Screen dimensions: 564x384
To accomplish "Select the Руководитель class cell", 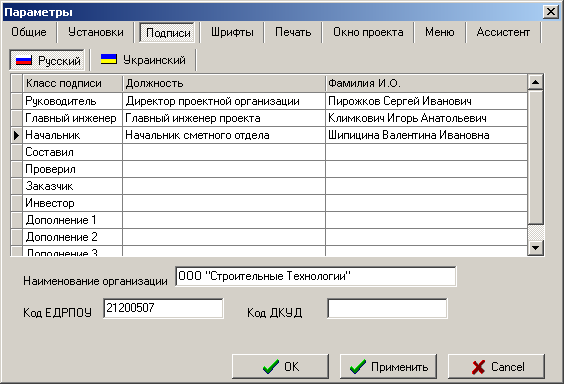I will (73, 101).
